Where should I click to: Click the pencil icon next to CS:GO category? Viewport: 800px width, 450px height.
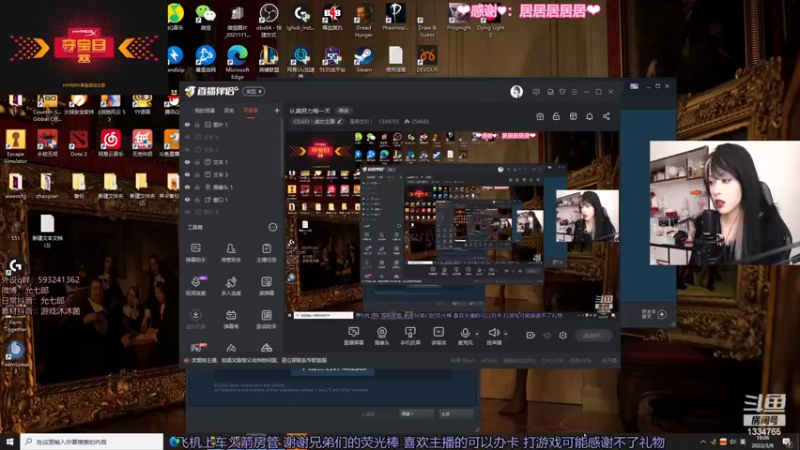(339, 121)
